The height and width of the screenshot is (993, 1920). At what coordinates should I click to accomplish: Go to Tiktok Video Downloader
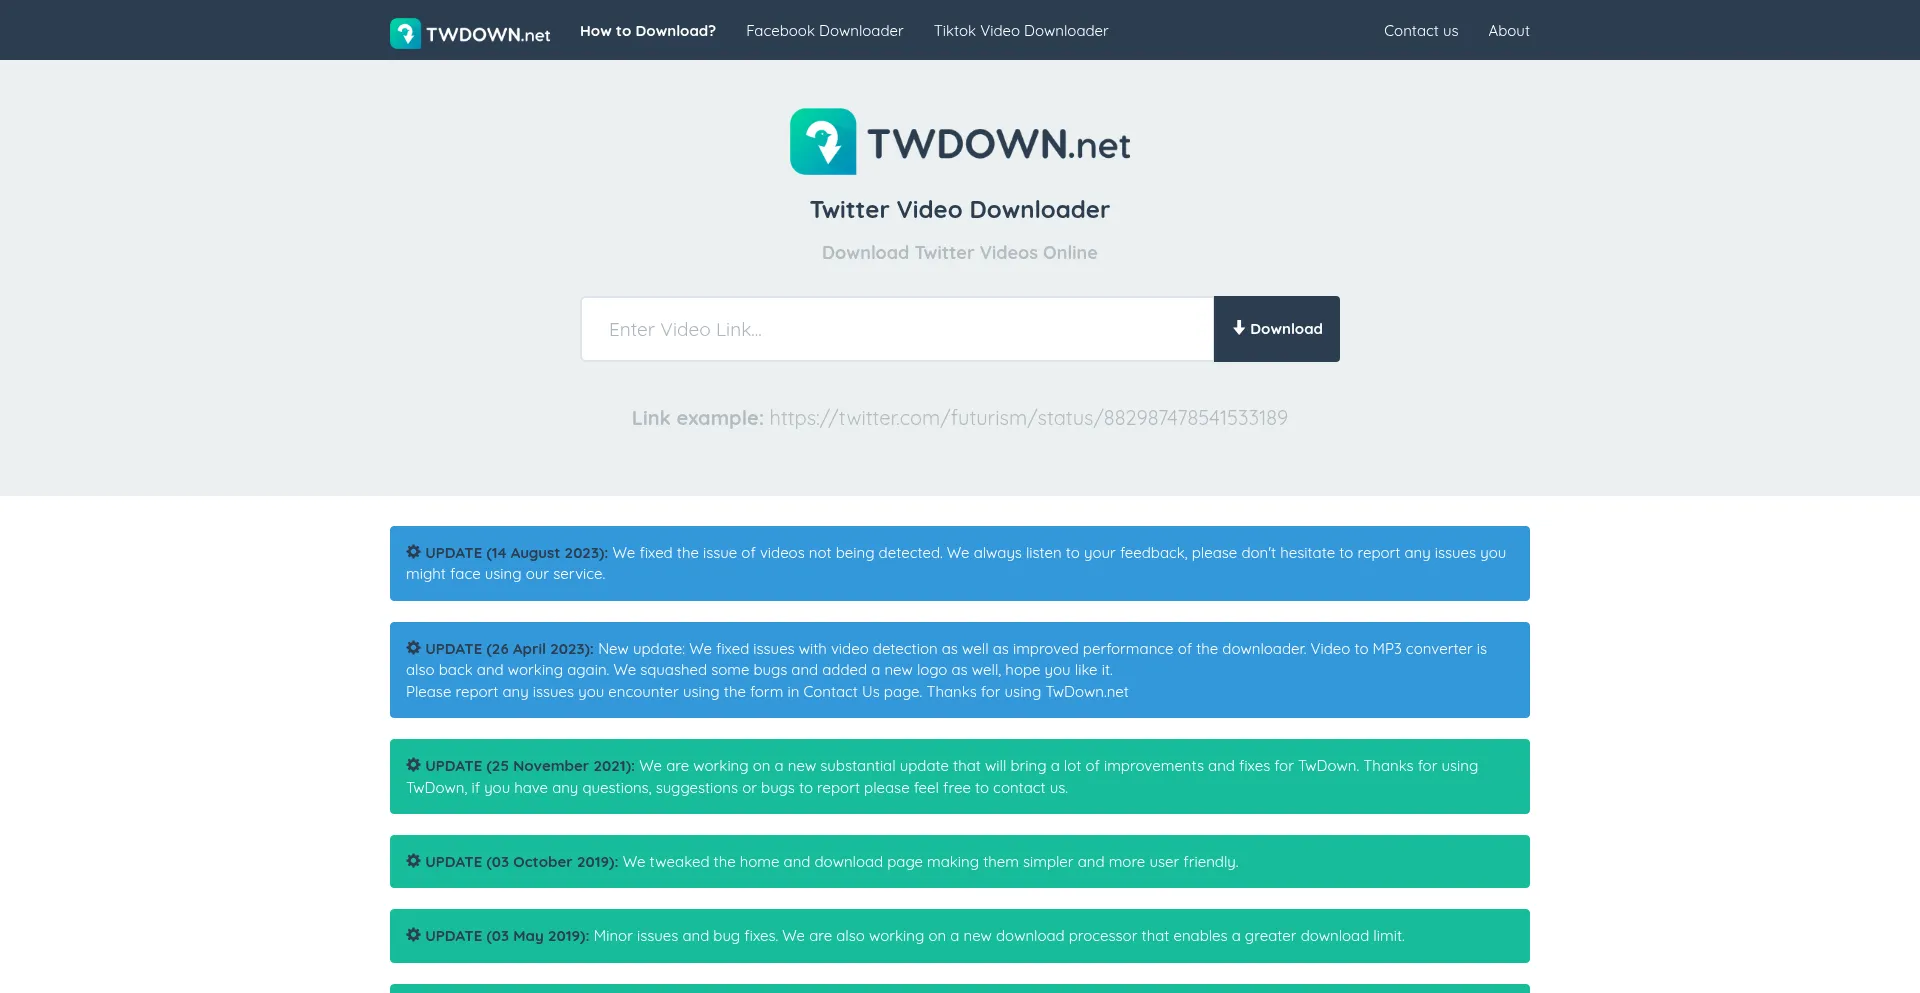pos(1021,31)
